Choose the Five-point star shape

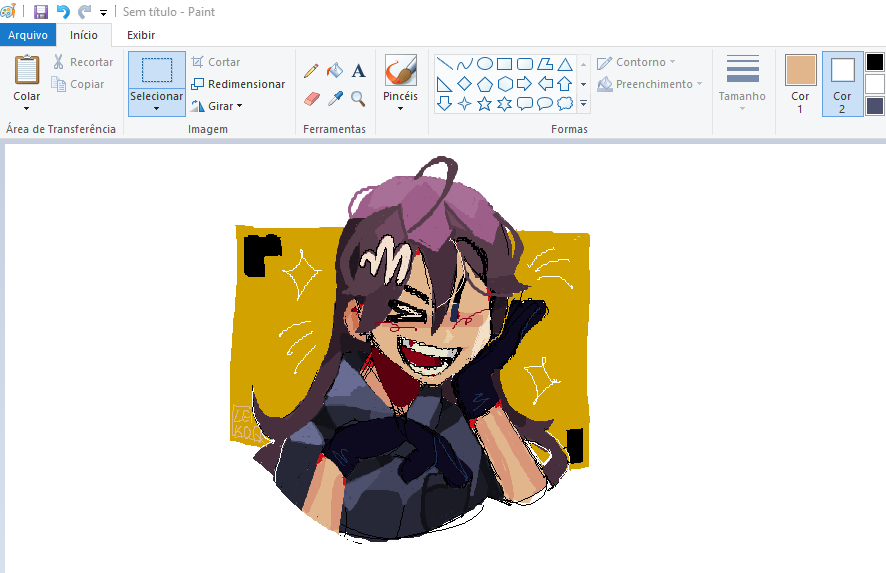click(485, 103)
